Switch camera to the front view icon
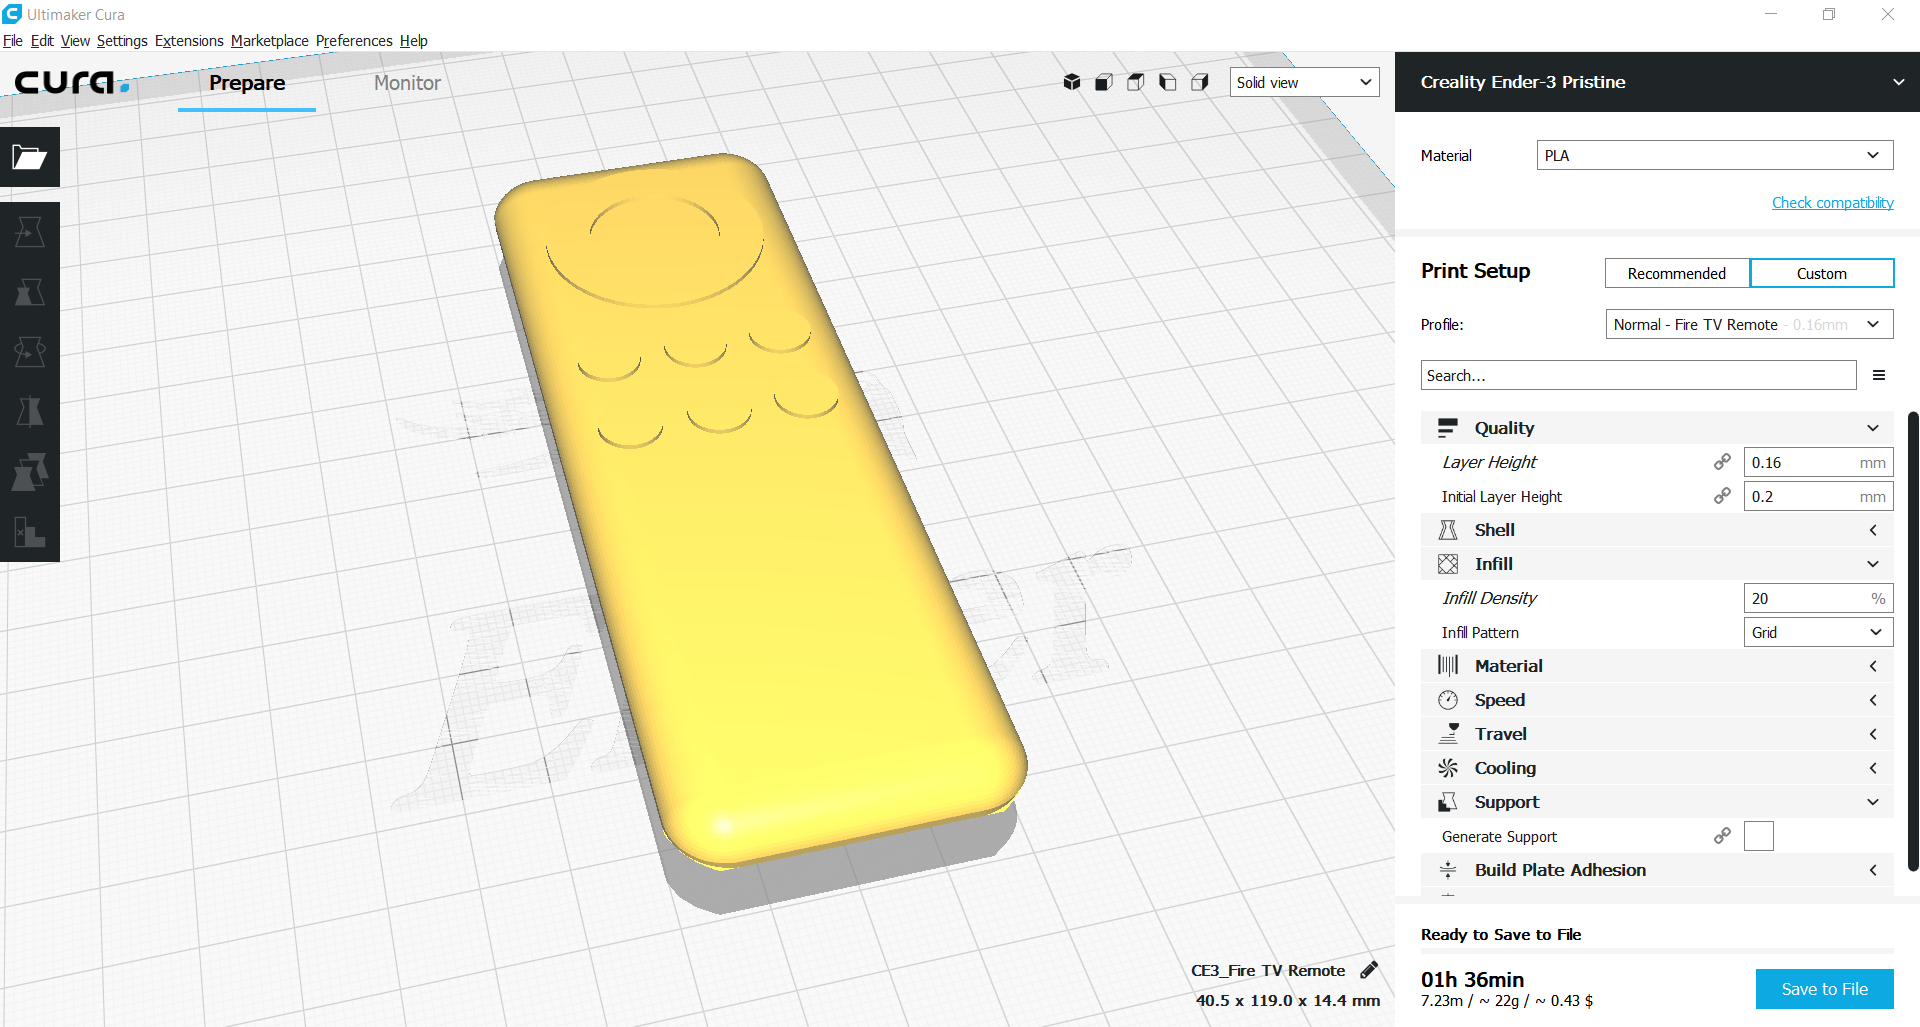Screen dimensions: 1920x1027 pyautogui.click(x=1104, y=82)
